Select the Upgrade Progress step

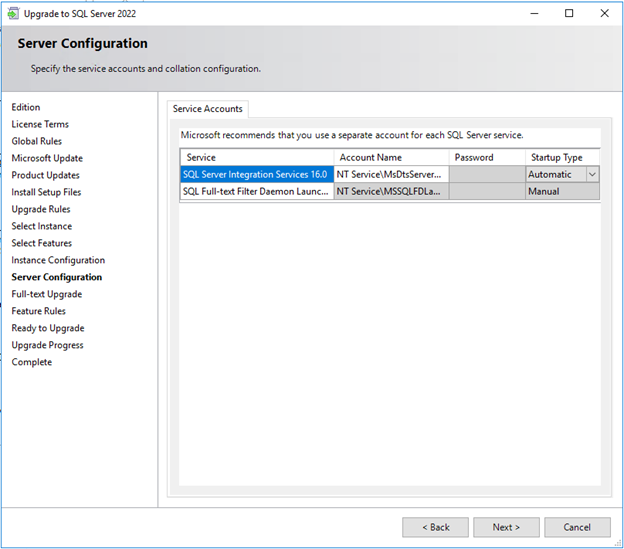pos(47,345)
